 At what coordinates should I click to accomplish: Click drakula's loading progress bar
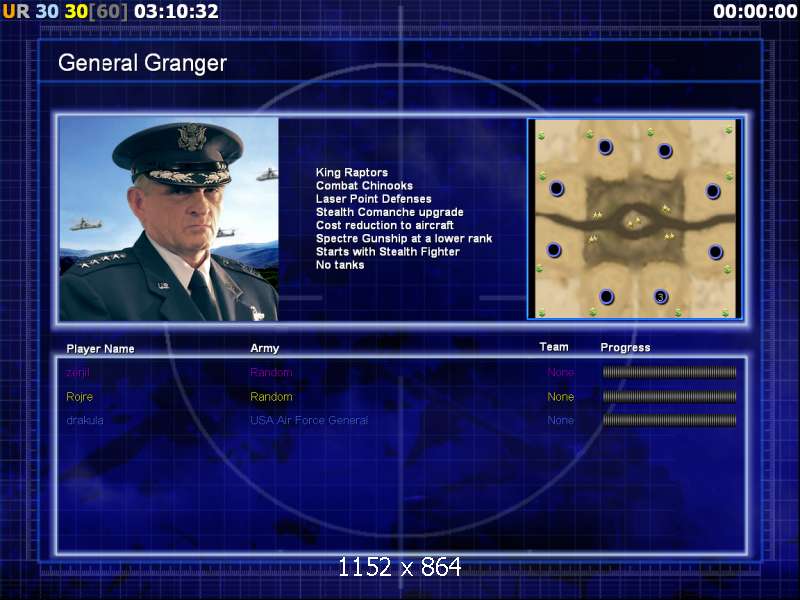tap(669, 420)
